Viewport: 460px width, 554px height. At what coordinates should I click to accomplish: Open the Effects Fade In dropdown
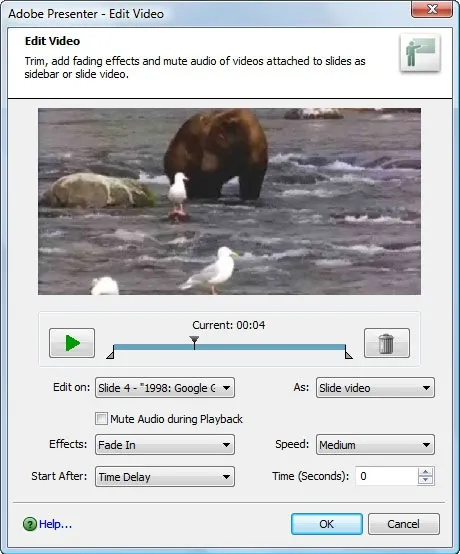pos(165,445)
